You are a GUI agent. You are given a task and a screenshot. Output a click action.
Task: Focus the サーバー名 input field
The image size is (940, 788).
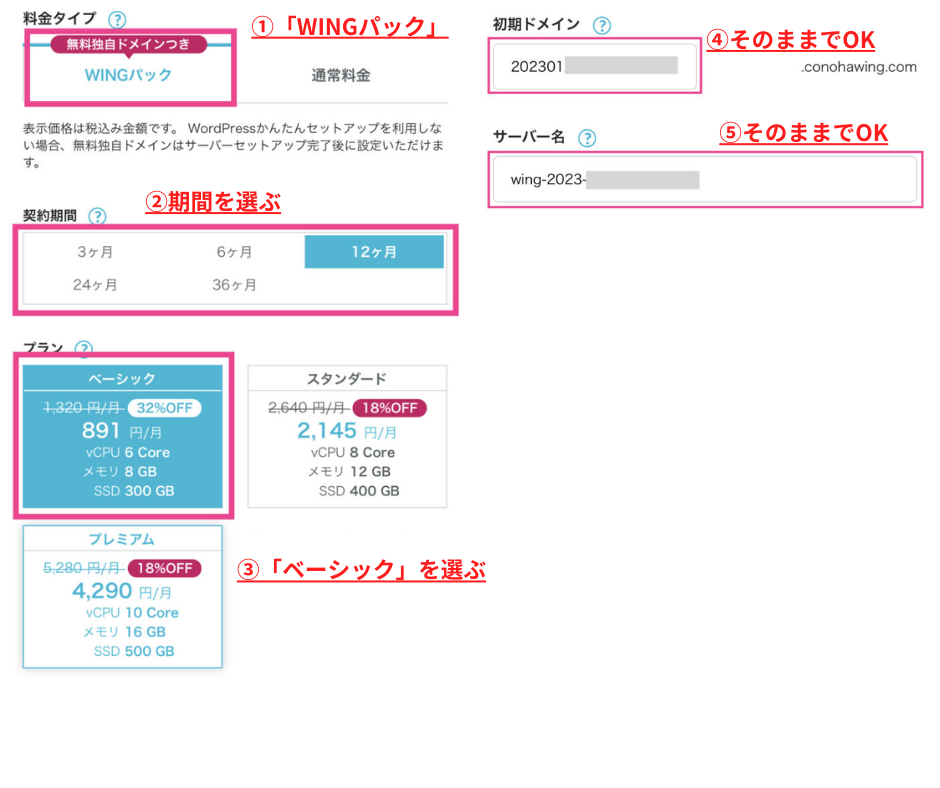point(705,179)
